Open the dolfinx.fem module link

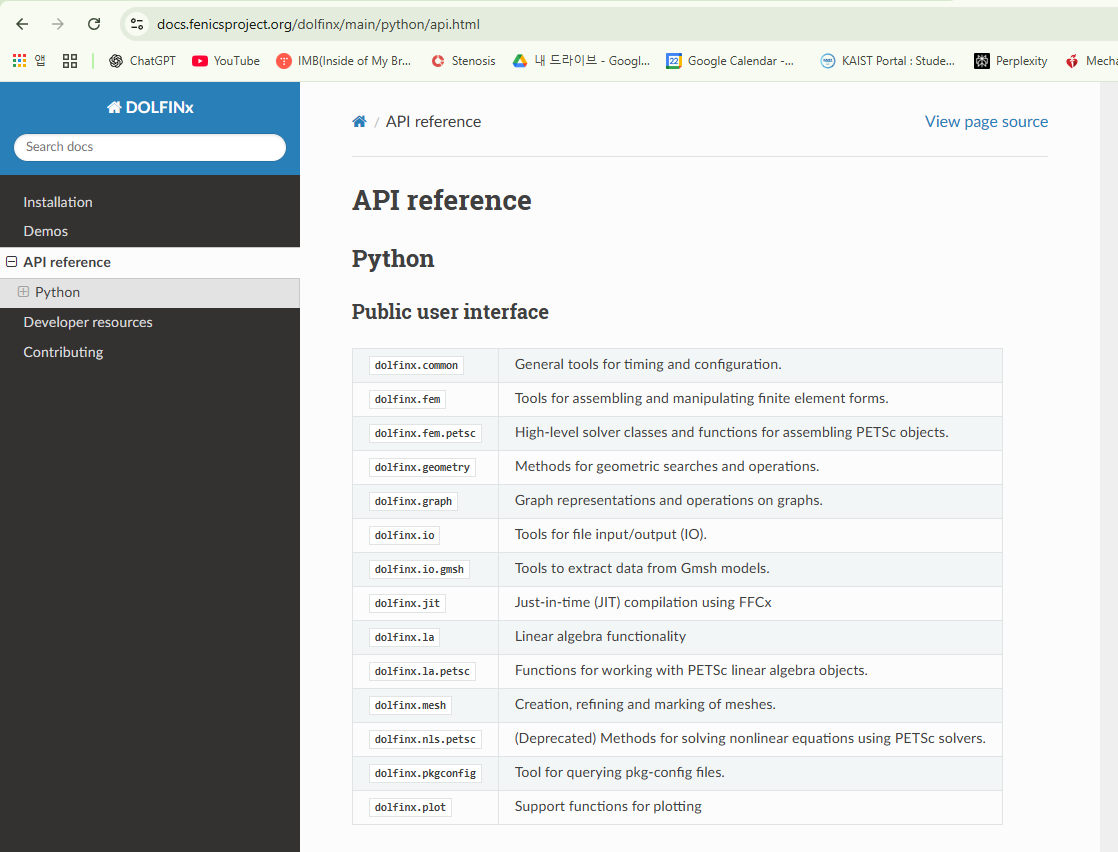point(407,399)
